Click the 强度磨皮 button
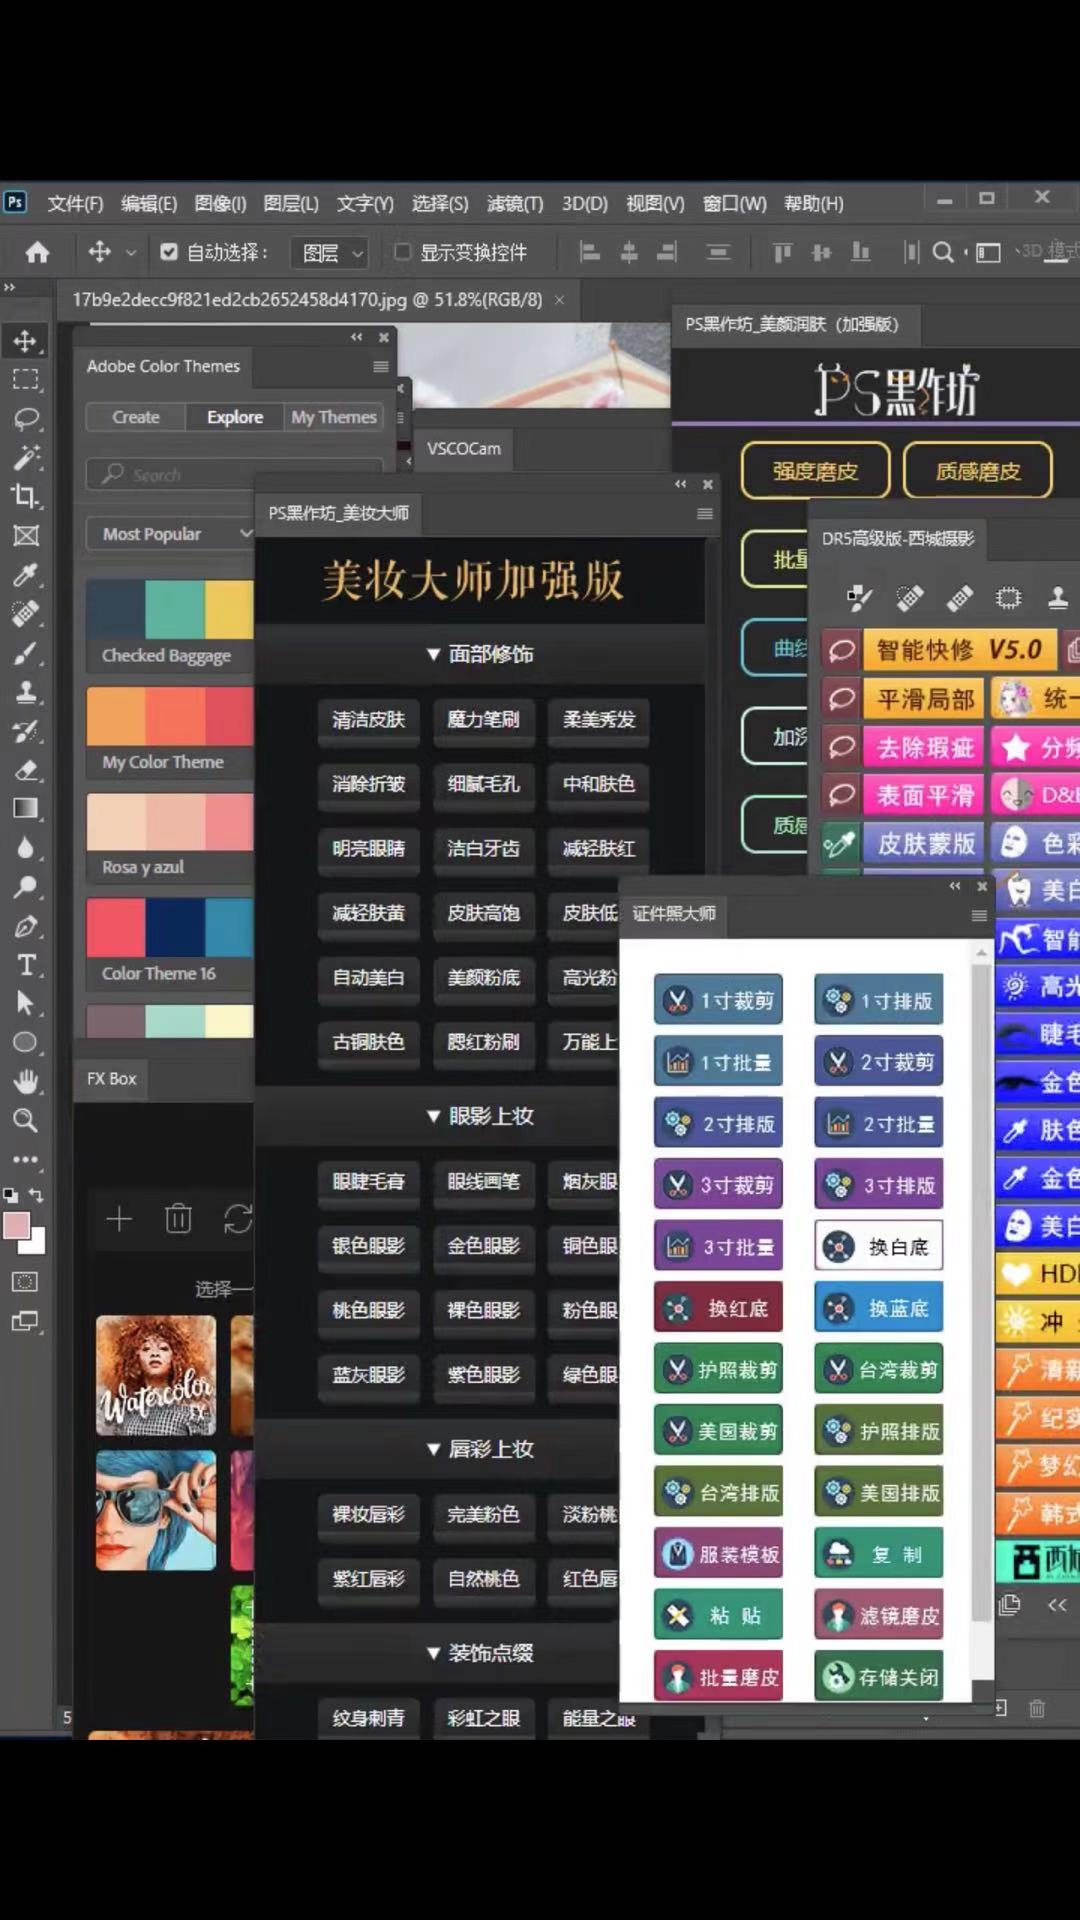Image resolution: width=1080 pixels, height=1920 pixels. click(815, 471)
